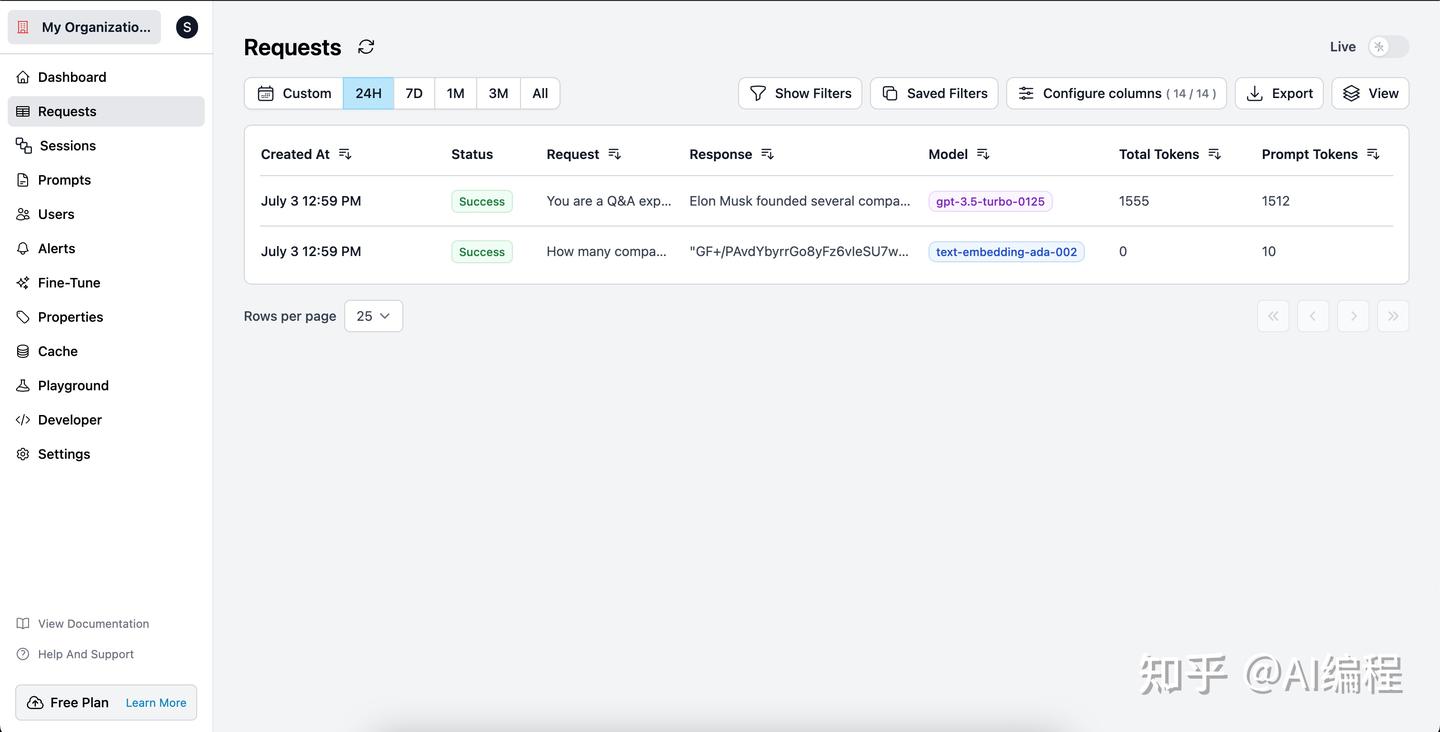Click the sort icon on Model column
Image resolution: width=1440 pixels, height=732 pixels.
[x=982, y=154]
